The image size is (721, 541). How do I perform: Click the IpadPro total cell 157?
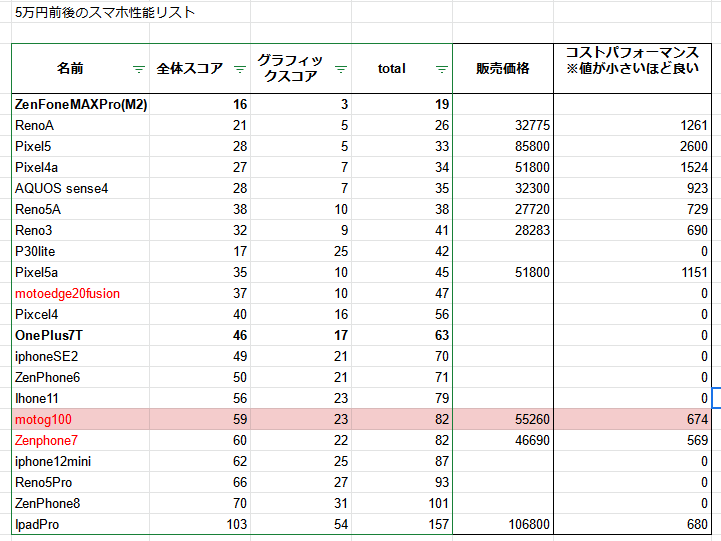click(402, 524)
